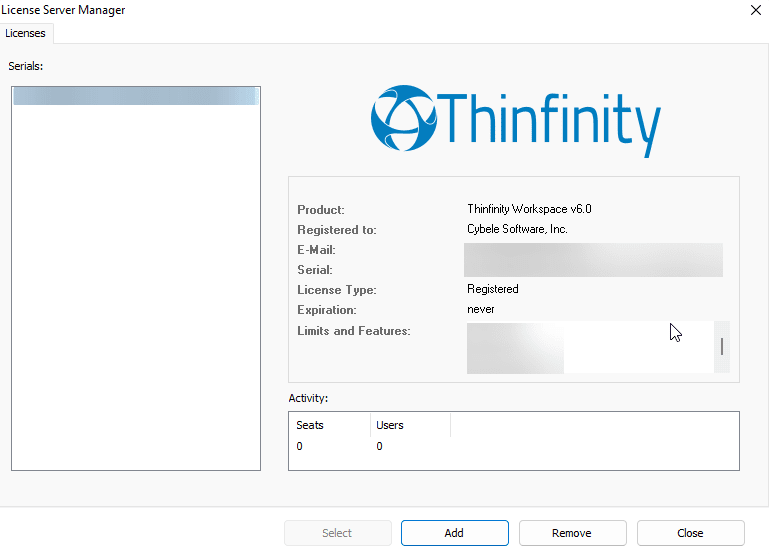Image resolution: width=769 pixels, height=554 pixels.
Task: Switch to the Licenses tab
Action: point(26,33)
